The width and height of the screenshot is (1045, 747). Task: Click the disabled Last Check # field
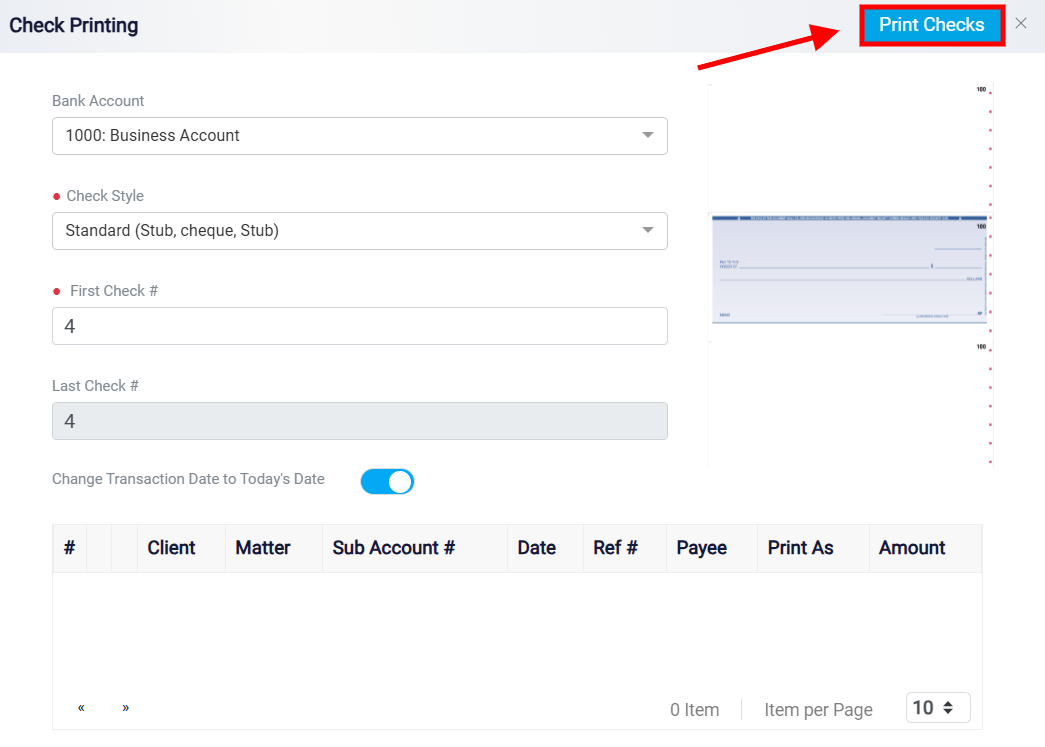pos(360,421)
